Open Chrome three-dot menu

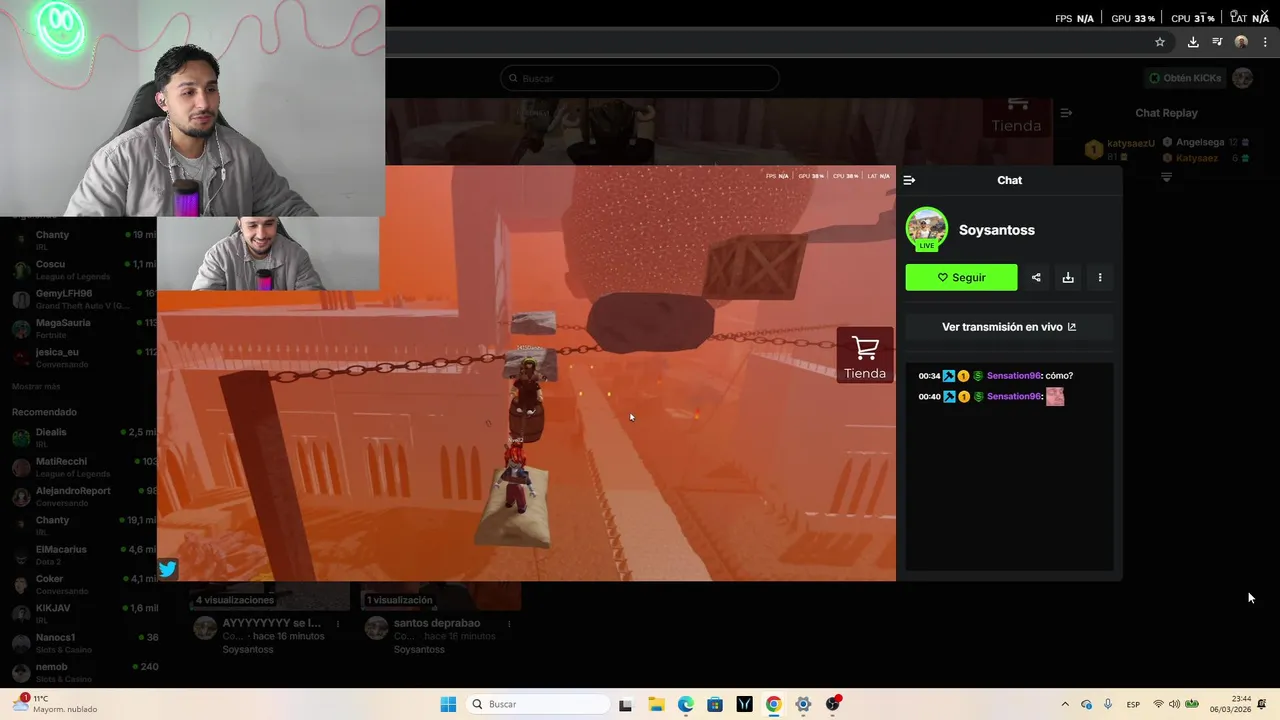point(1265,42)
